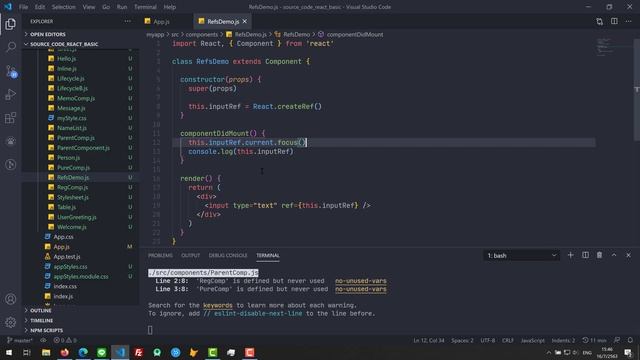Open the Manage gear in activity bar
Image resolution: width=640 pixels, height=360 pixels.
click(11, 322)
